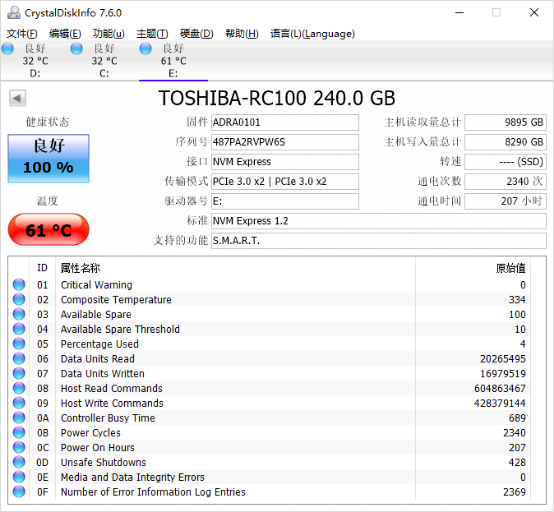Select the Critical Warning attribute name
Image resolution: width=554 pixels, height=512 pixels.
tap(96, 285)
